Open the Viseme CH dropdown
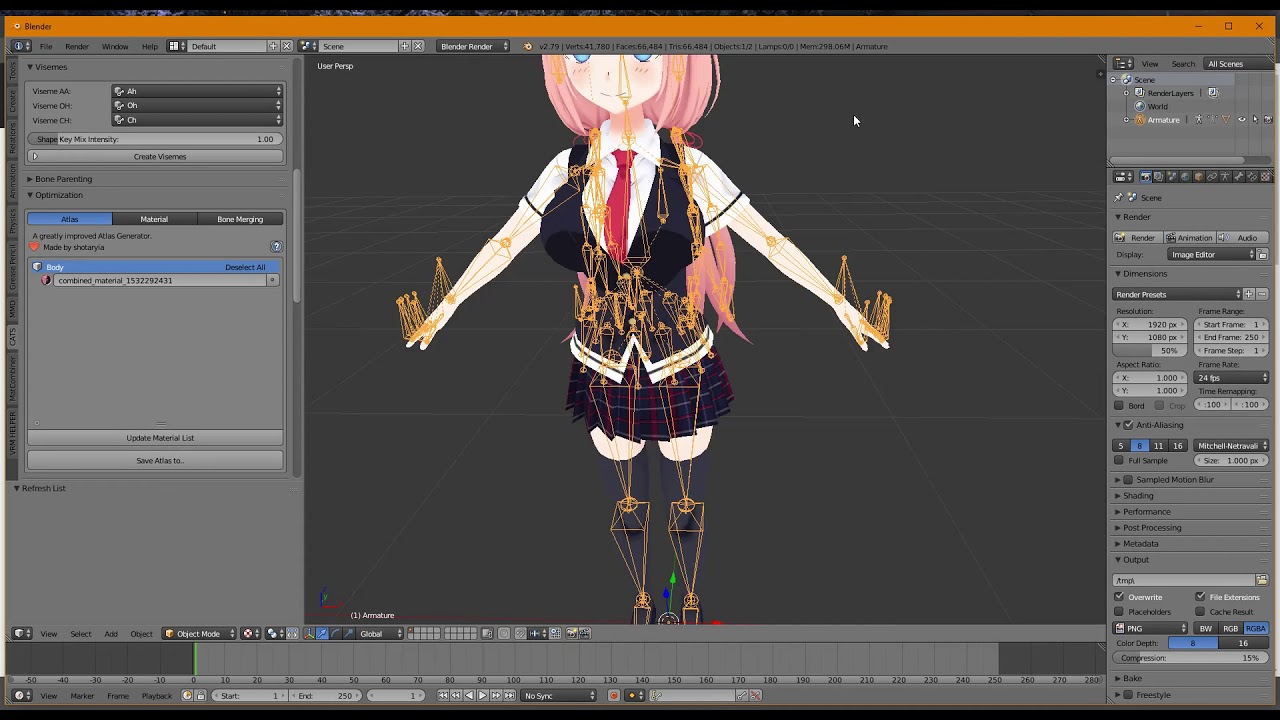This screenshot has height=720, width=1280. (x=198, y=120)
